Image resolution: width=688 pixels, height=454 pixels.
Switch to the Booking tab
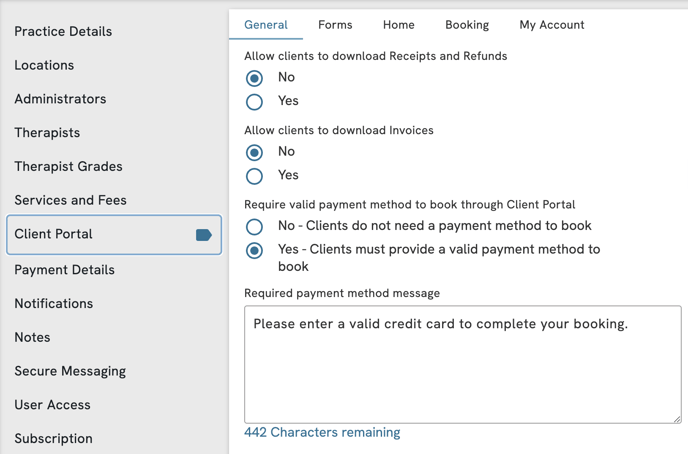click(x=467, y=25)
